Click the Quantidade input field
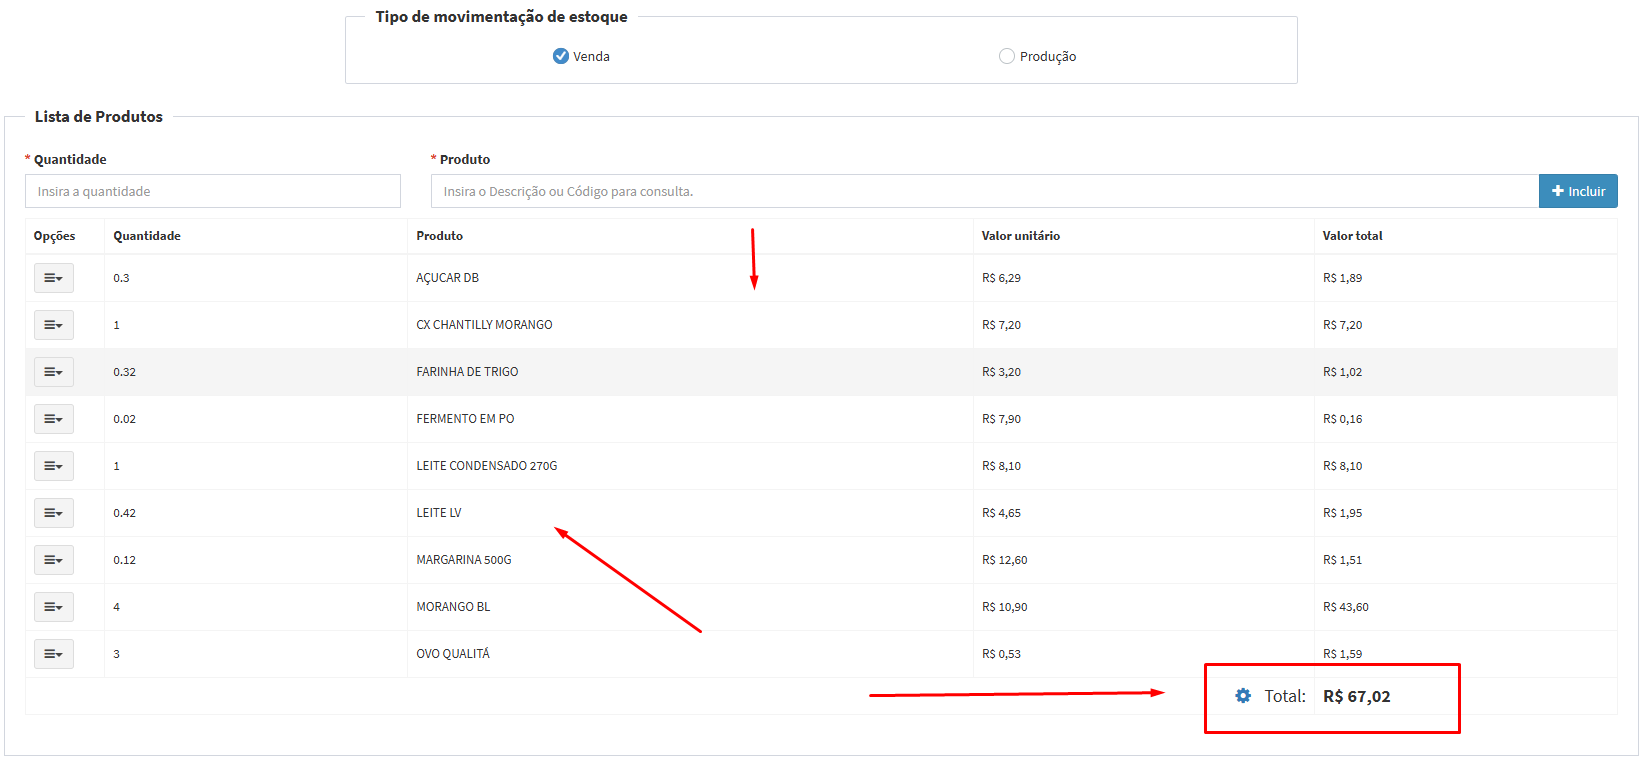 (x=212, y=191)
